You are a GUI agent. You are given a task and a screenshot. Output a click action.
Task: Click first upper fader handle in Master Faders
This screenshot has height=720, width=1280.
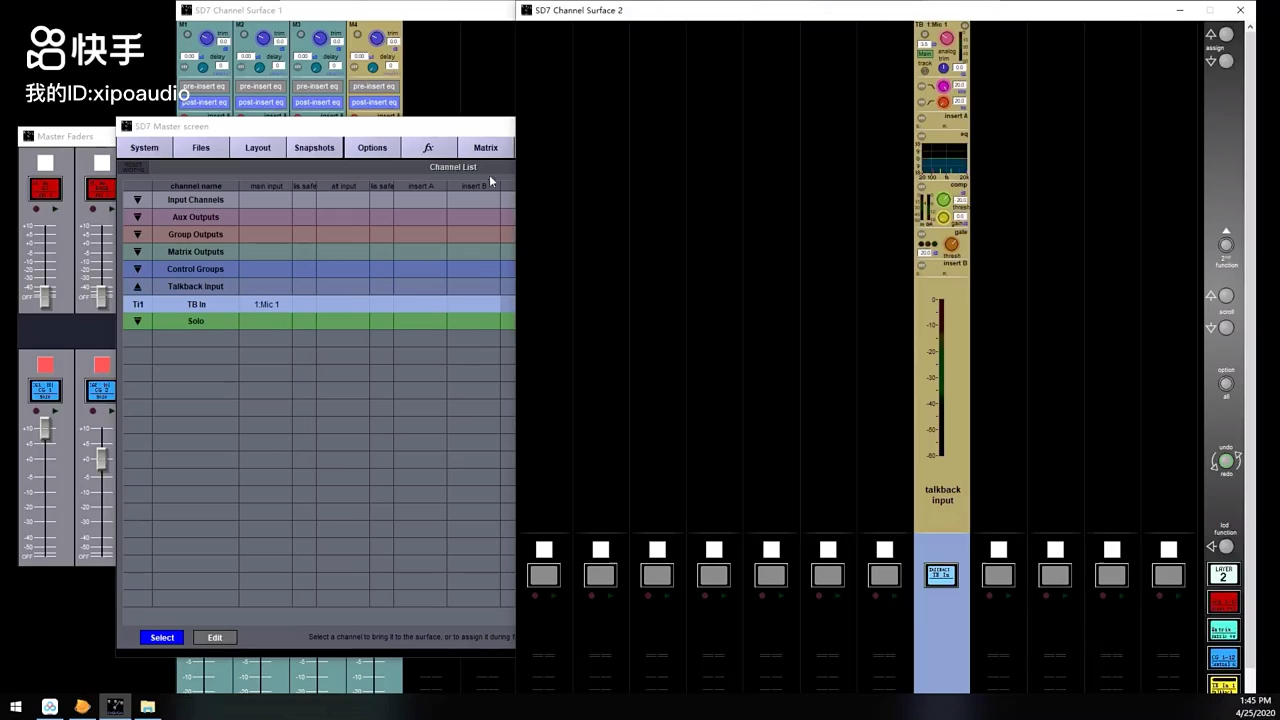(45, 295)
